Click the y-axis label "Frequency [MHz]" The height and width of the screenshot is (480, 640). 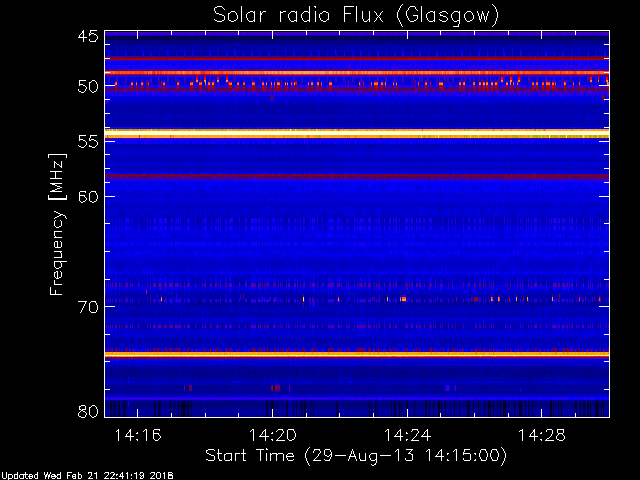tap(57, 224)
